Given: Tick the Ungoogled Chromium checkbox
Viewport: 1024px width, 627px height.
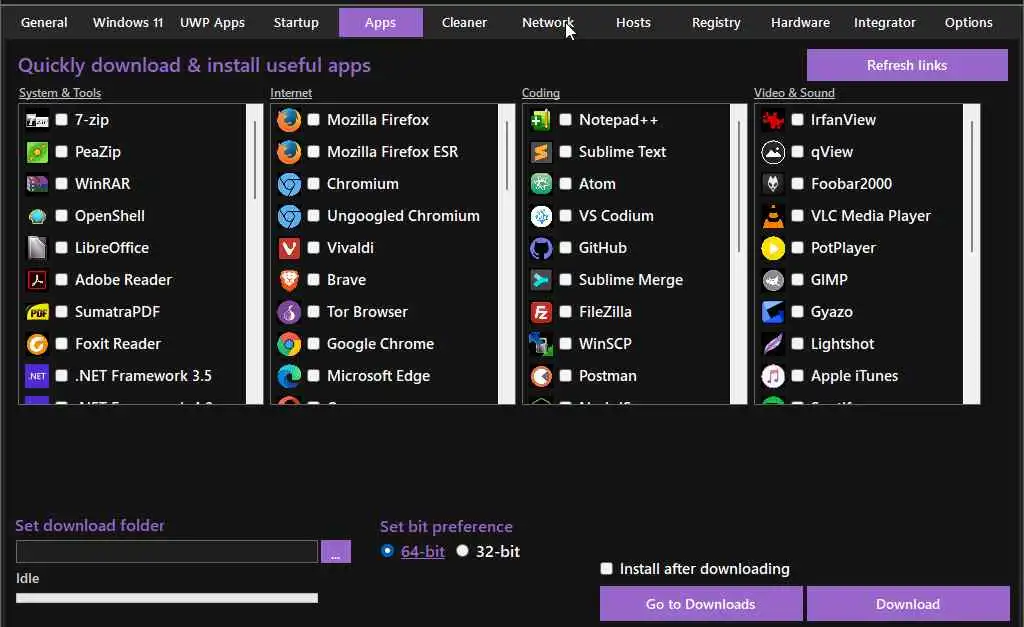Looking at the screenshot, I should [313, 216].
